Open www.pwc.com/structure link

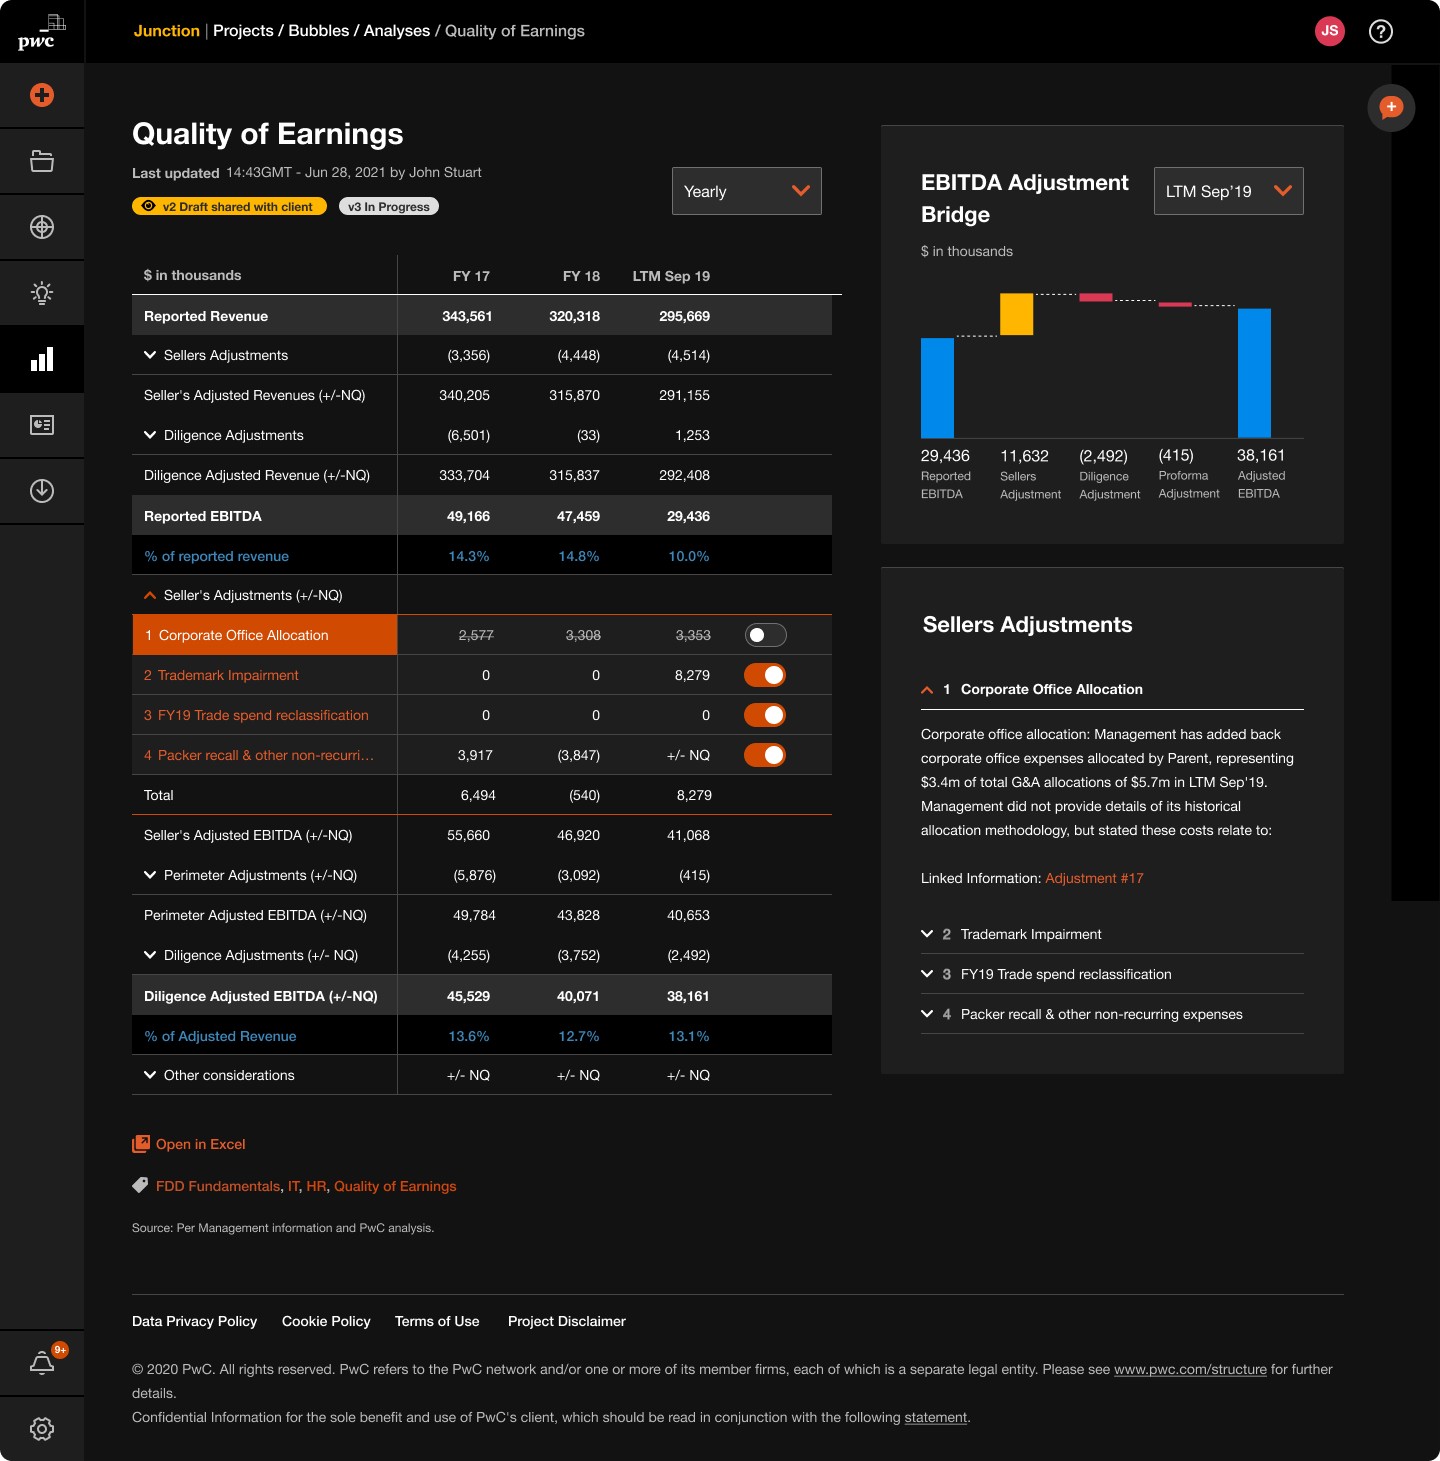click(x=1190, y=1369)
